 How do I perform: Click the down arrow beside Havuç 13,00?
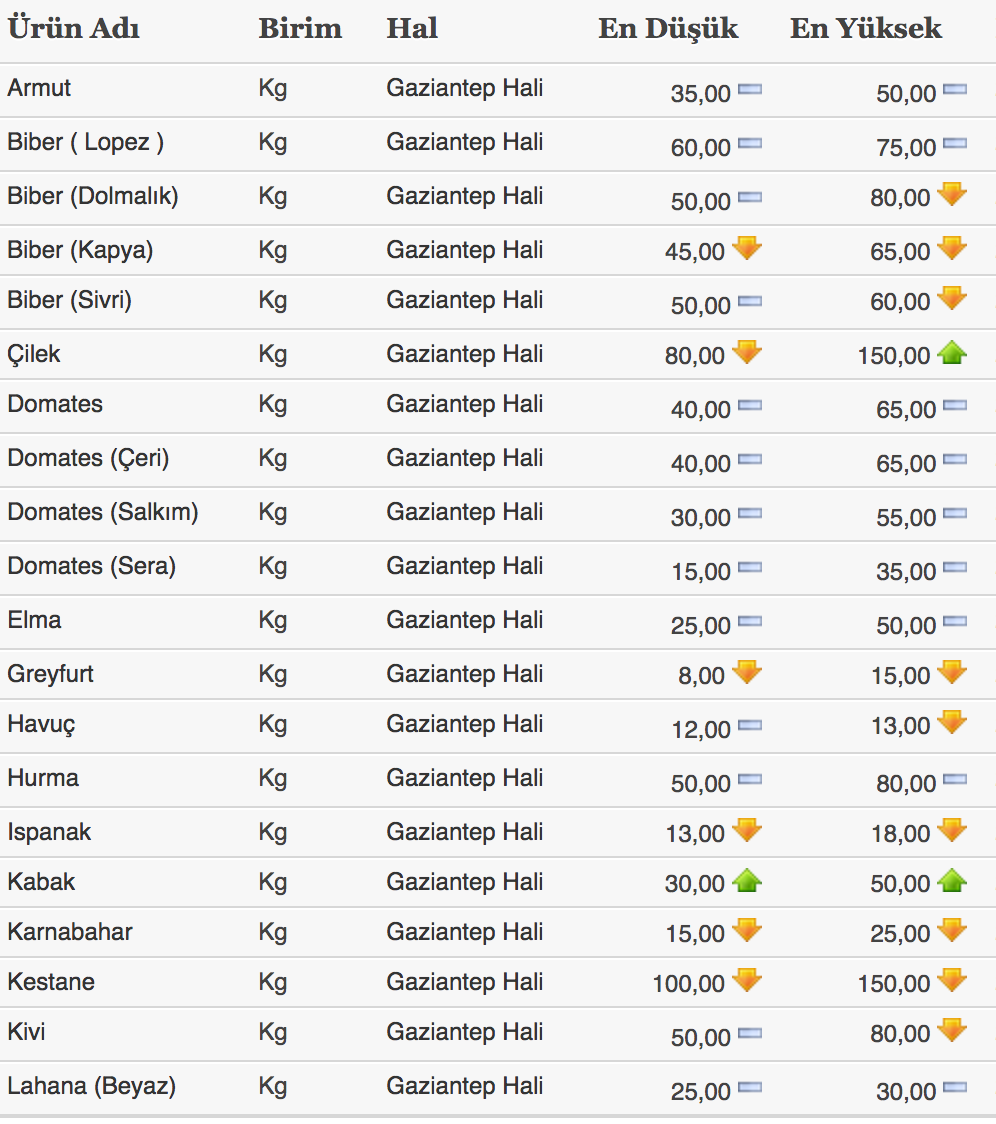point(952,722)
